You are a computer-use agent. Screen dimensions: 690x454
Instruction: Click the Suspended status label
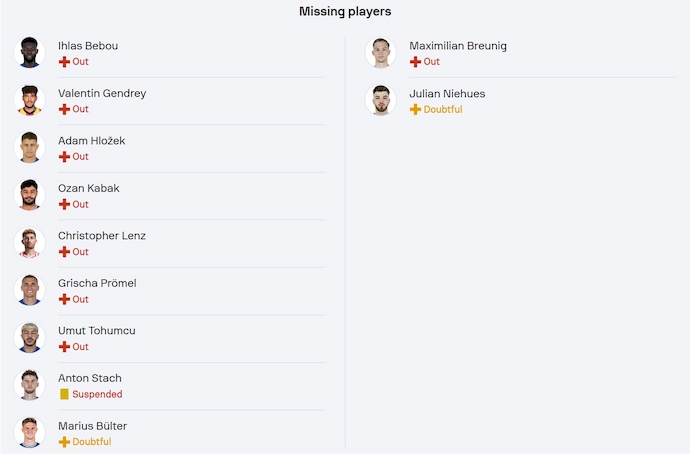click(97, 394)
